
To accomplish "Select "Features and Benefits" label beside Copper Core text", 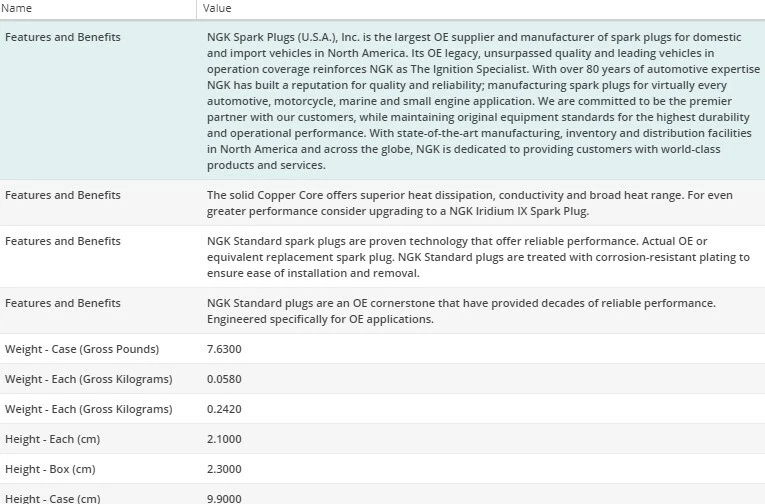I will point(62,195).
